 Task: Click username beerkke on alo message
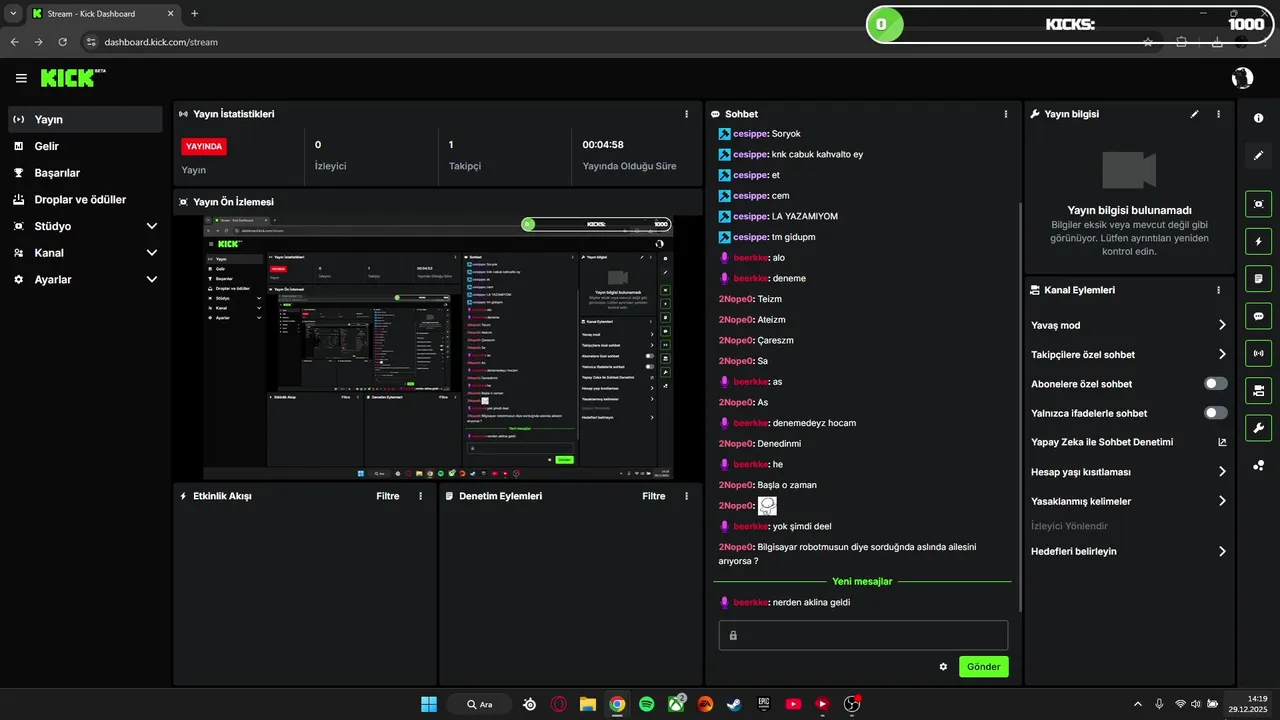click(750, 258)
